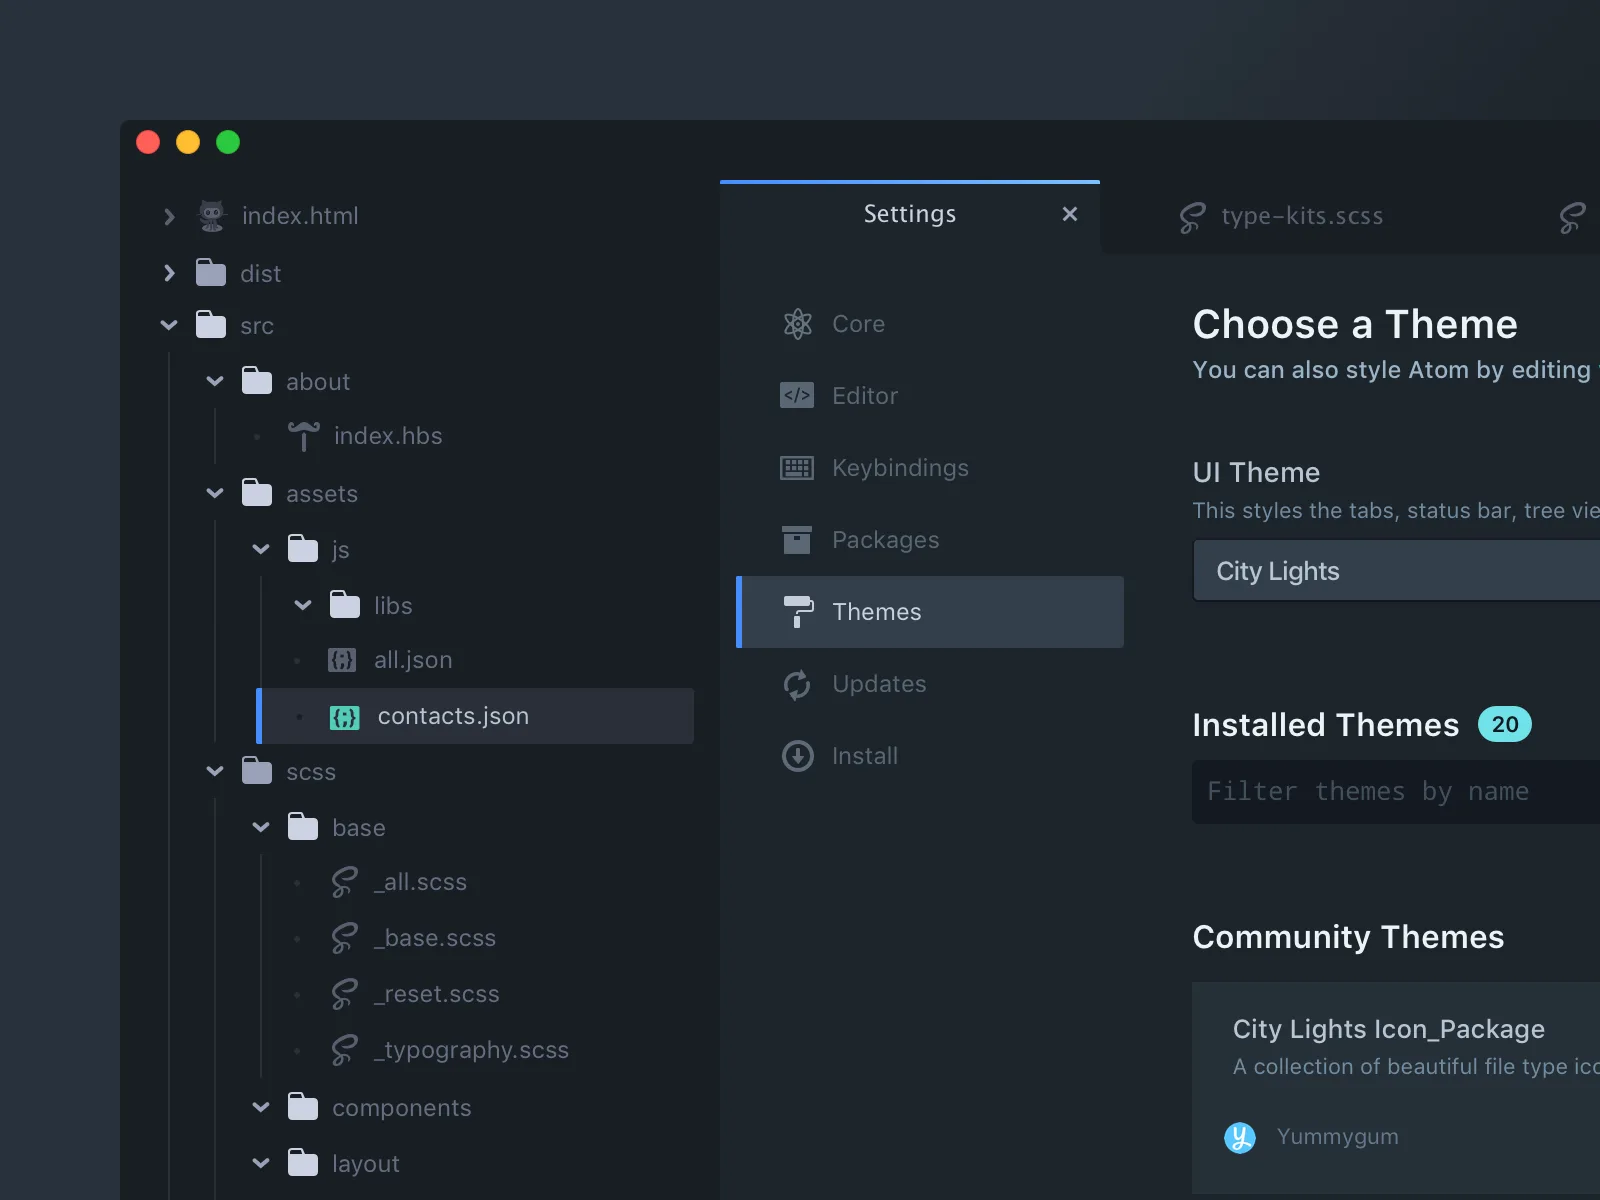Click the Core atom icon
Viewport: 1600px width, 1200px height.
[797, 324]
